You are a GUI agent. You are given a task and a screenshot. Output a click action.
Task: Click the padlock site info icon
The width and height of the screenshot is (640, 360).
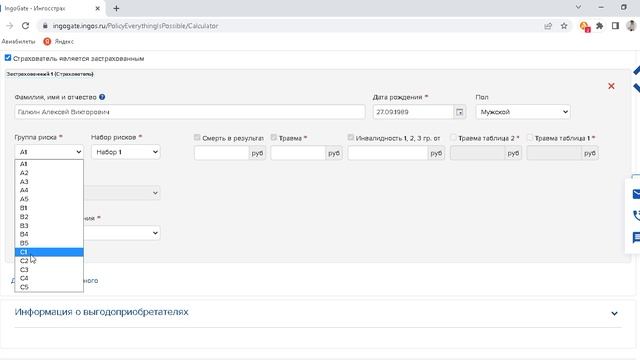(x=45, y=26)
